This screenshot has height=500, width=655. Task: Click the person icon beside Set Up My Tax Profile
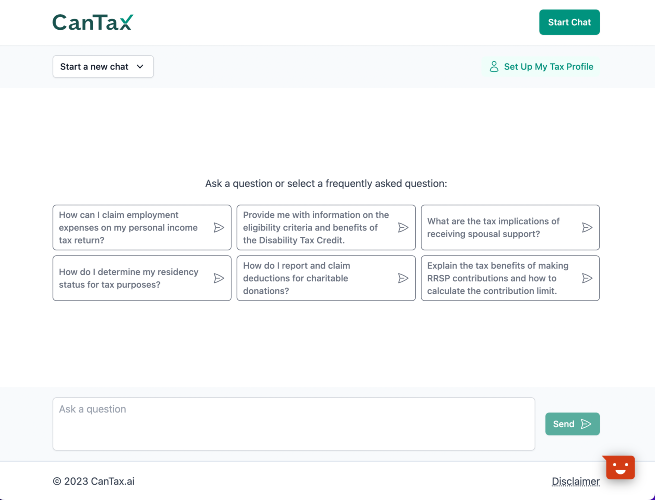(494, 67)
